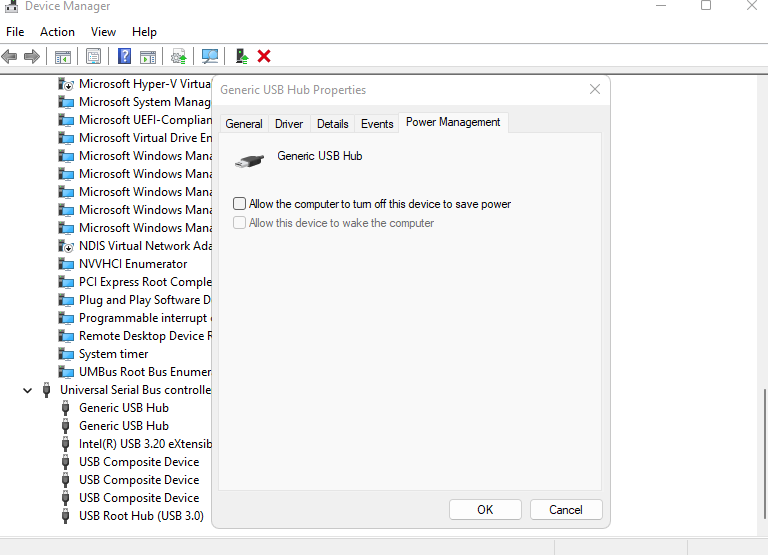Click the icon beside NVVHCI Enumerator
Viewport: 768px width, 555px height.
66,264
